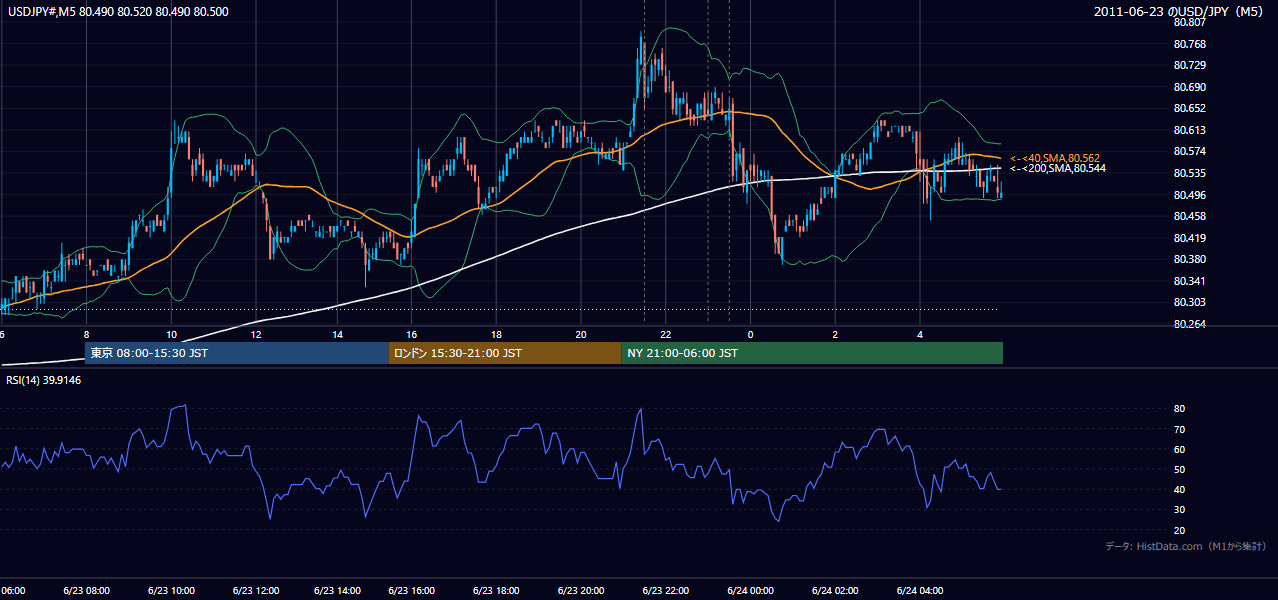Select the London 15:30-21:00 JST session bar

[505, 353]
